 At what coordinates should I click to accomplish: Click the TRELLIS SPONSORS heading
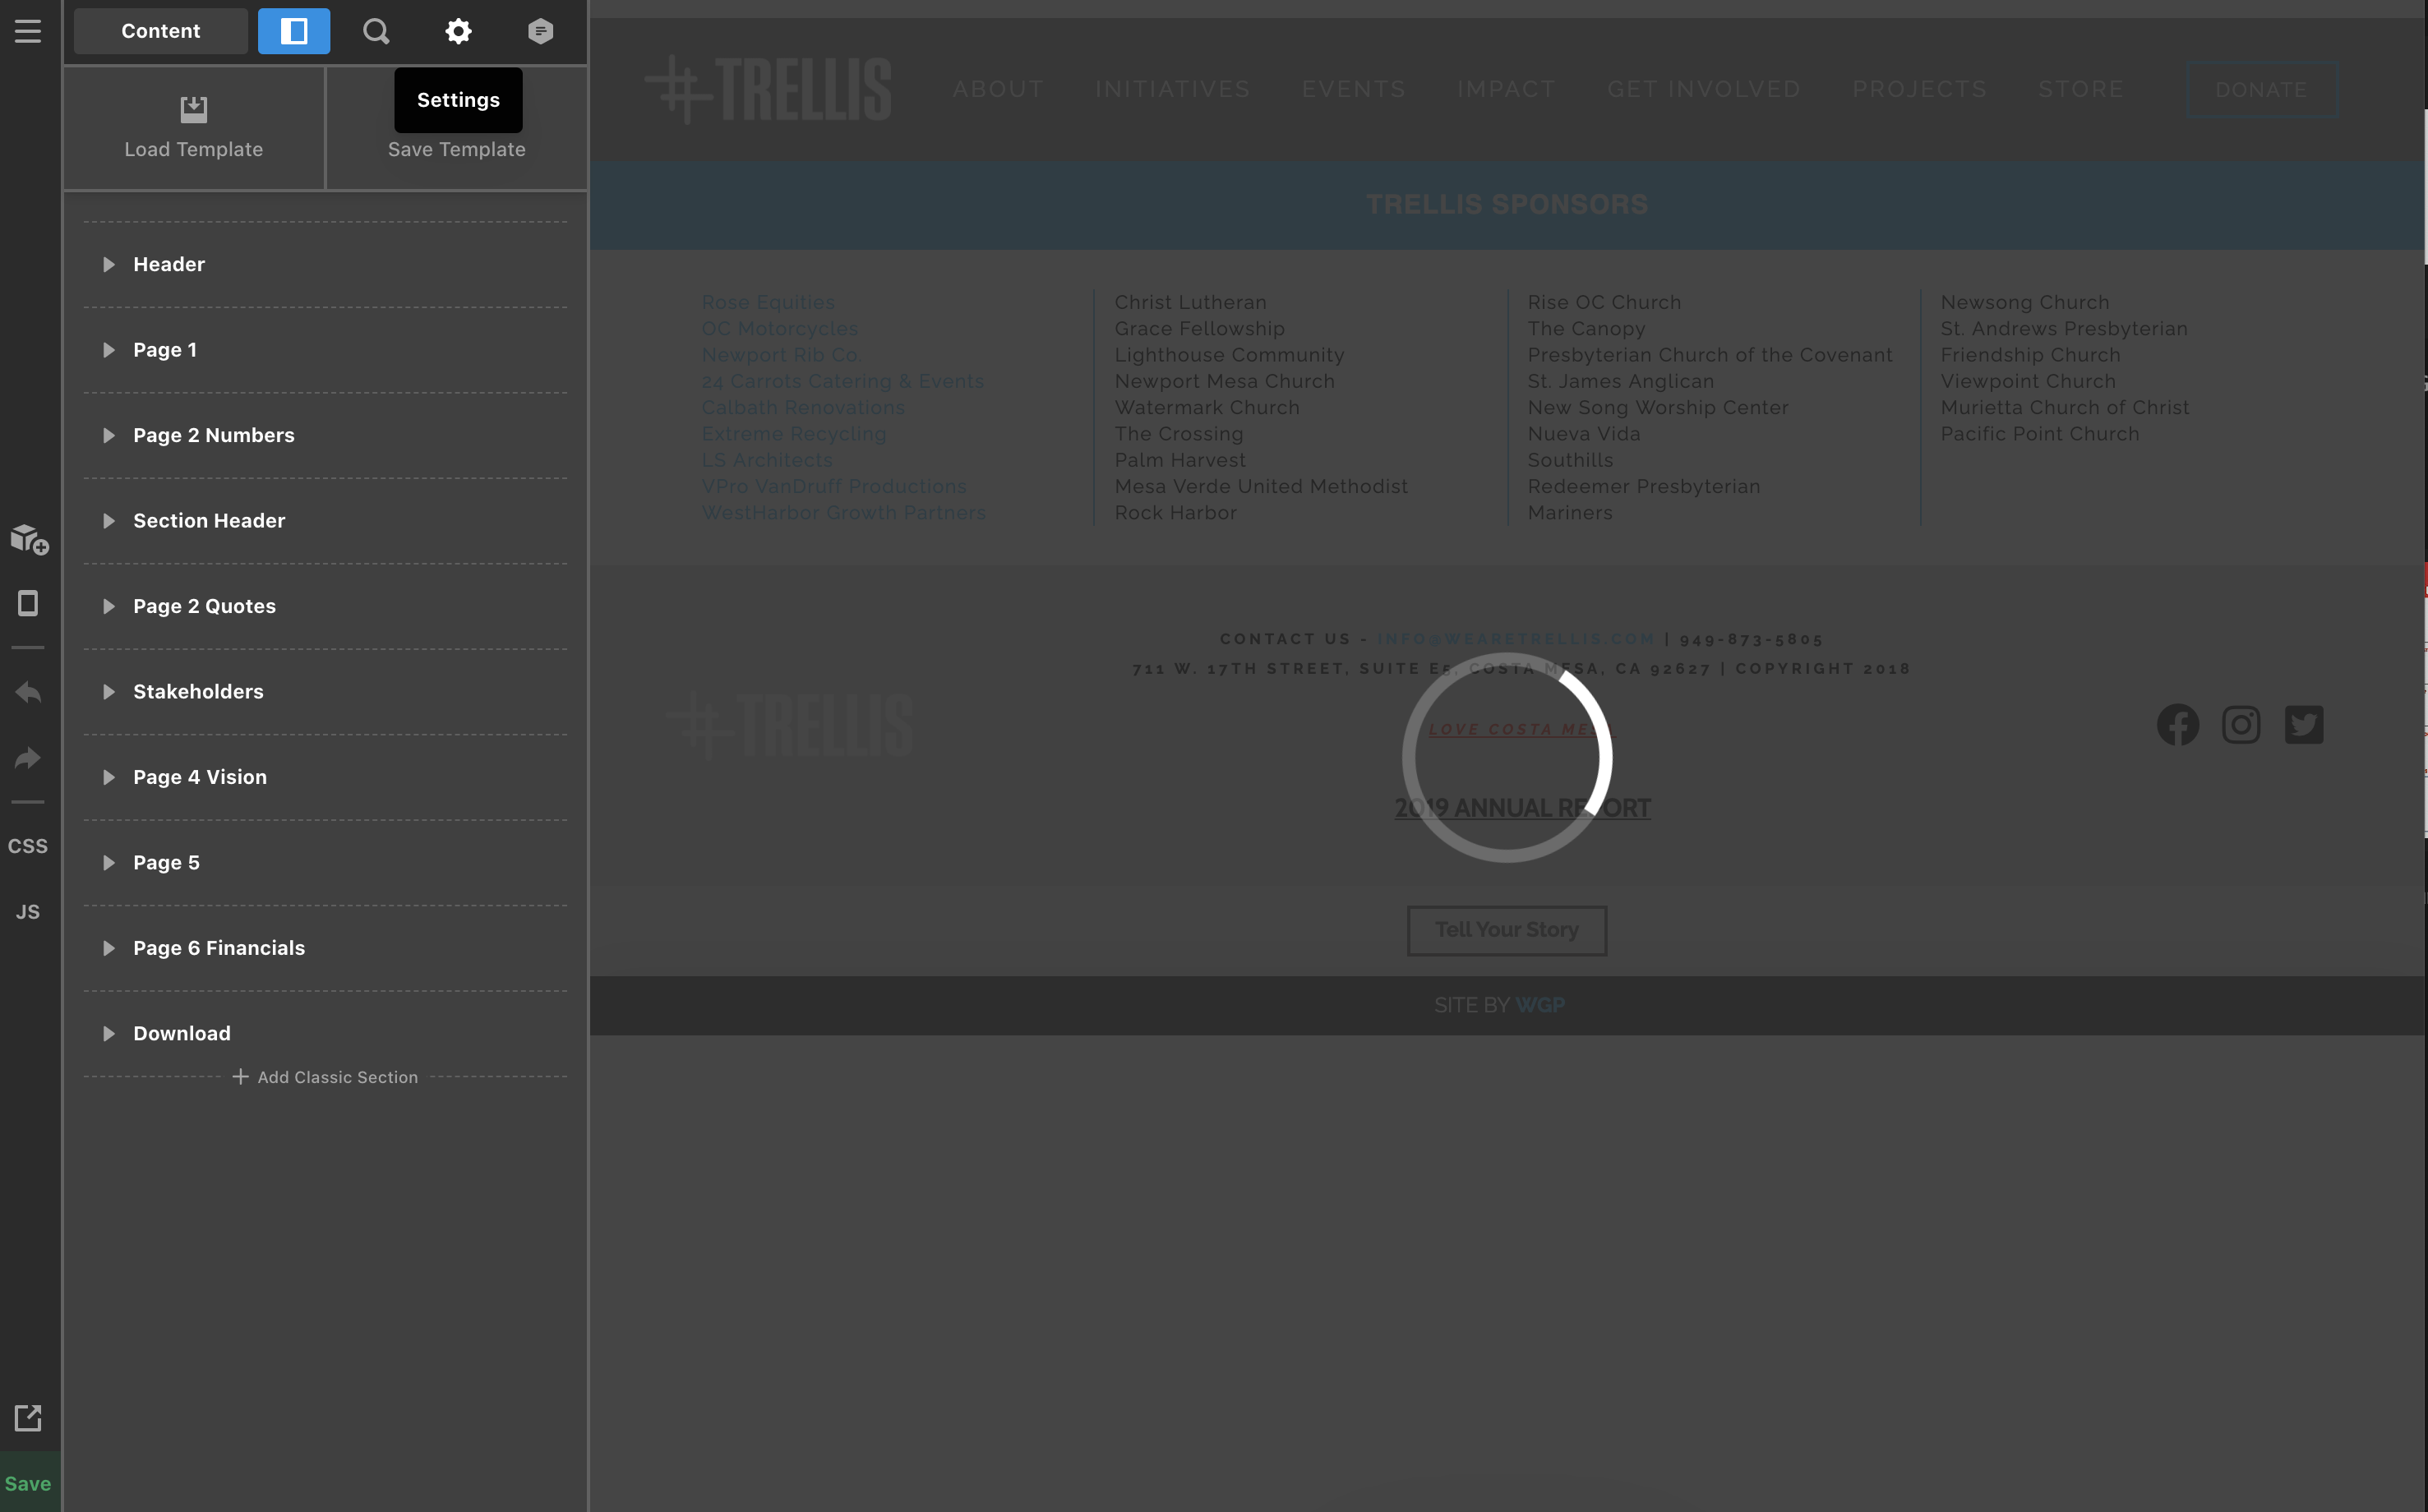point(1507,205)
